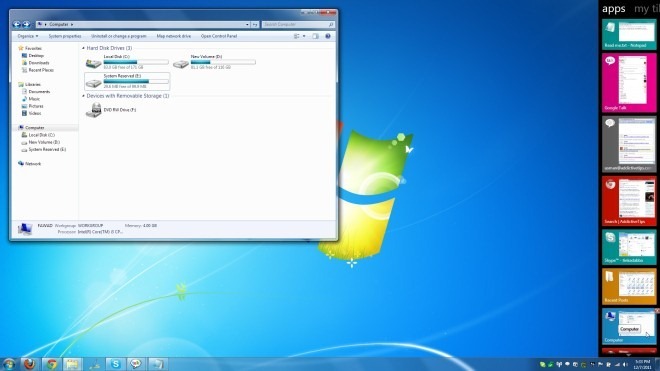Open the view options dropdown arrow

coord(304,36)
